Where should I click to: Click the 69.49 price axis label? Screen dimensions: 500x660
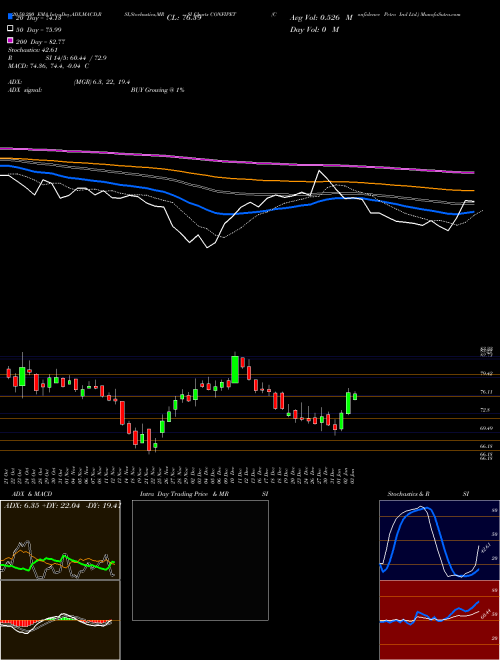487,428
